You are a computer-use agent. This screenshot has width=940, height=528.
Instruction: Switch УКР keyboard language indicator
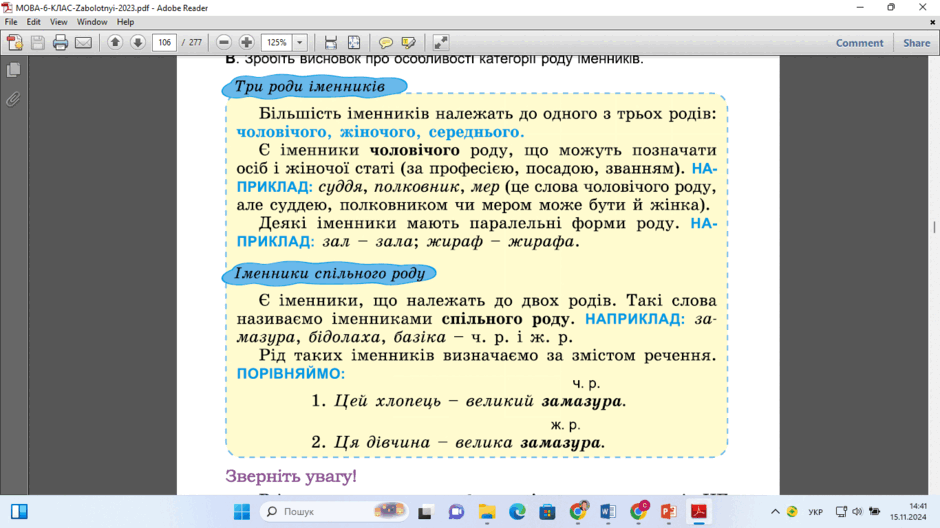815,512
